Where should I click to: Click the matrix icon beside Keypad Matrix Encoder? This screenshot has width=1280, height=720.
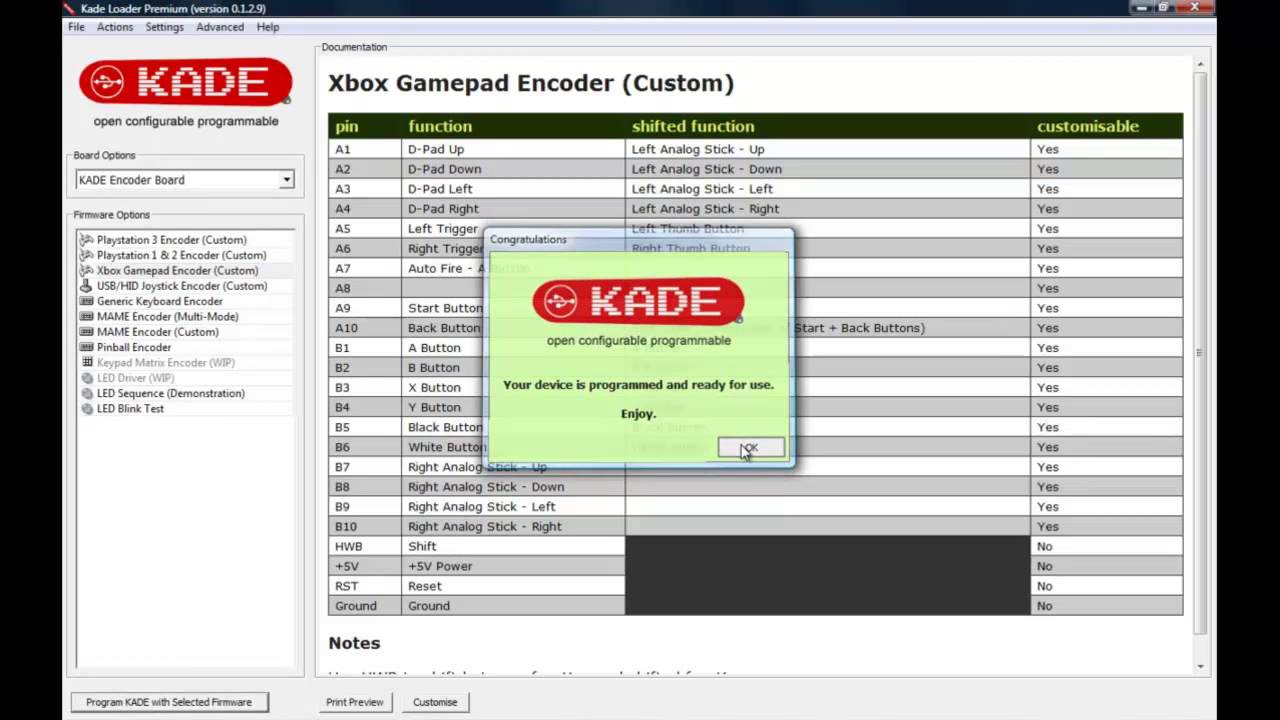[87, 363]
